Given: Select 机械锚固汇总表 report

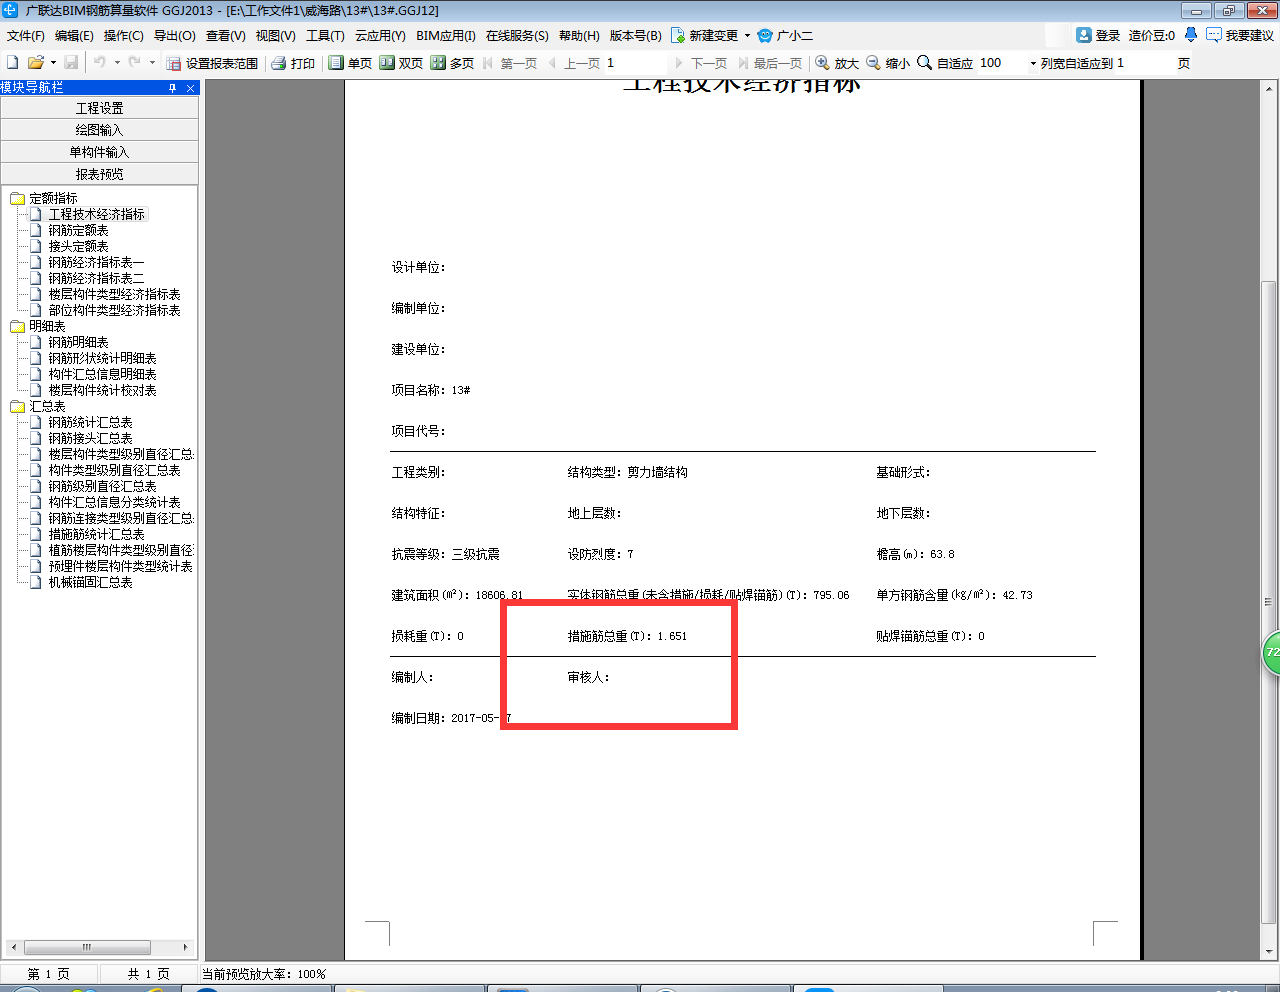Looking at the screenshot, I should click(x=90, y=583).
